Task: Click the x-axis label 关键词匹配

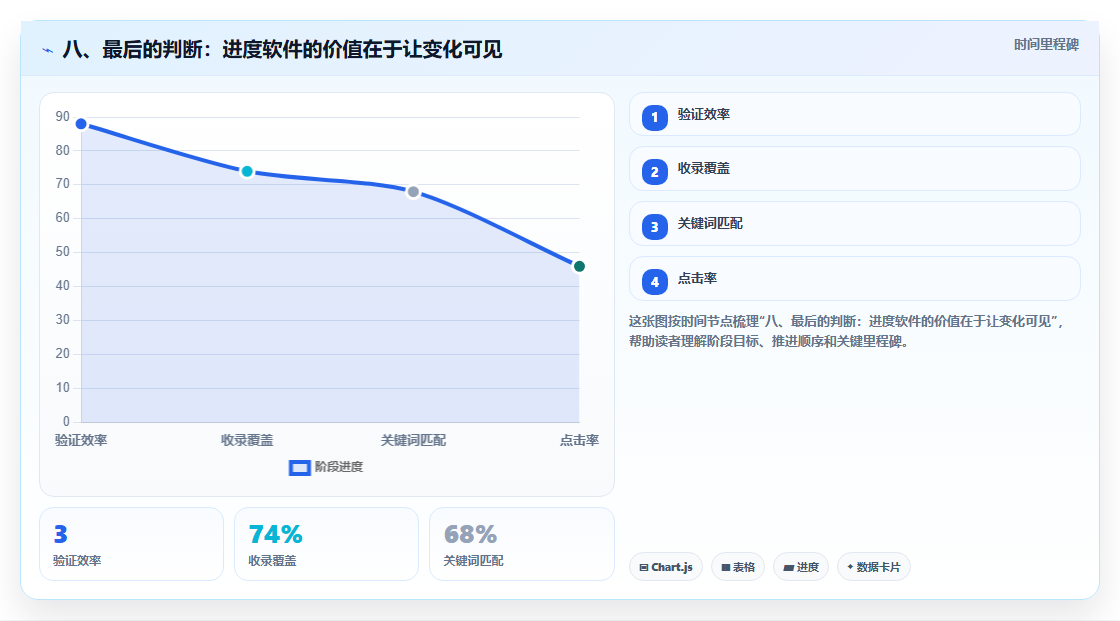Action: (413, 440)
